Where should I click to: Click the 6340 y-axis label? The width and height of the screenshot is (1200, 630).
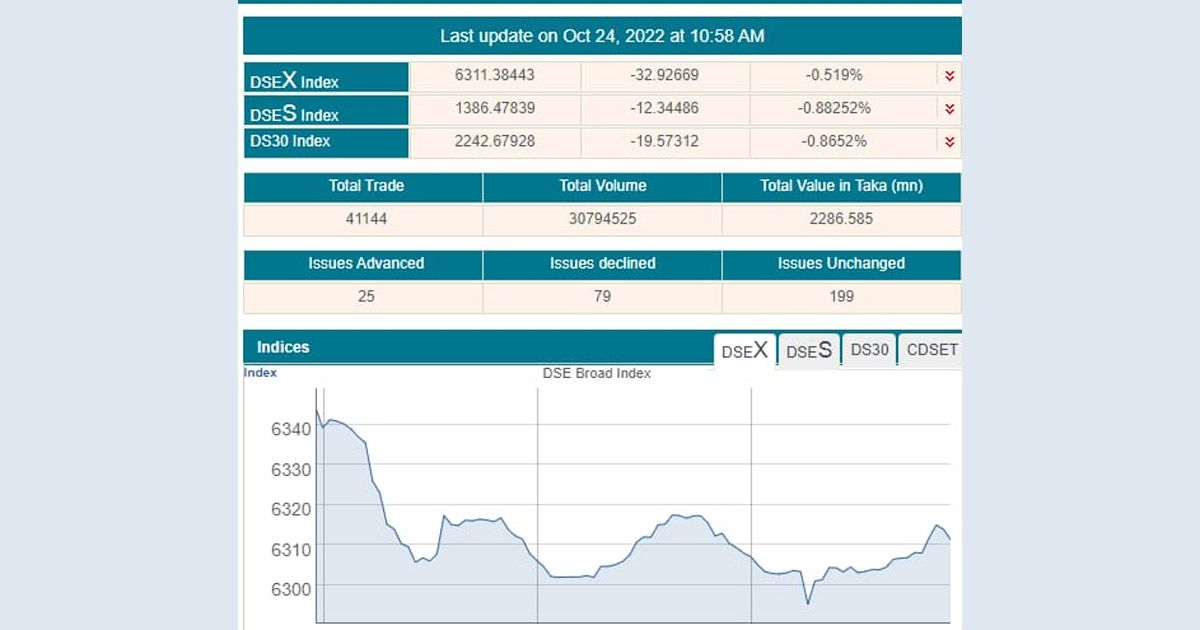coord(291,429)
